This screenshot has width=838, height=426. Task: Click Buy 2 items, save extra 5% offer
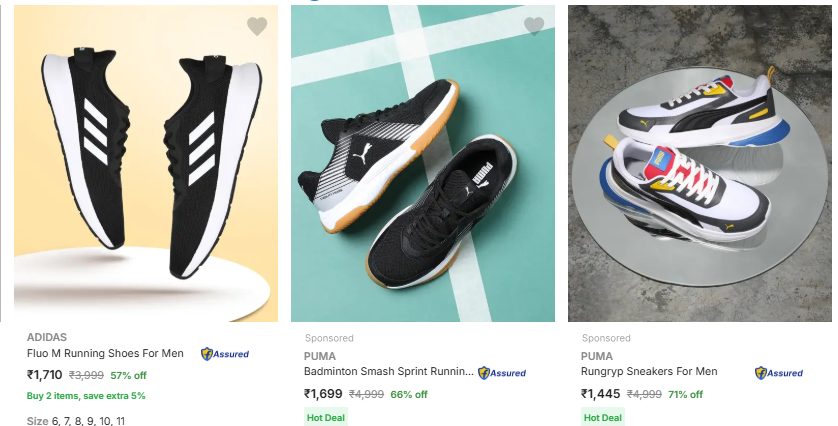coord(86,396)
